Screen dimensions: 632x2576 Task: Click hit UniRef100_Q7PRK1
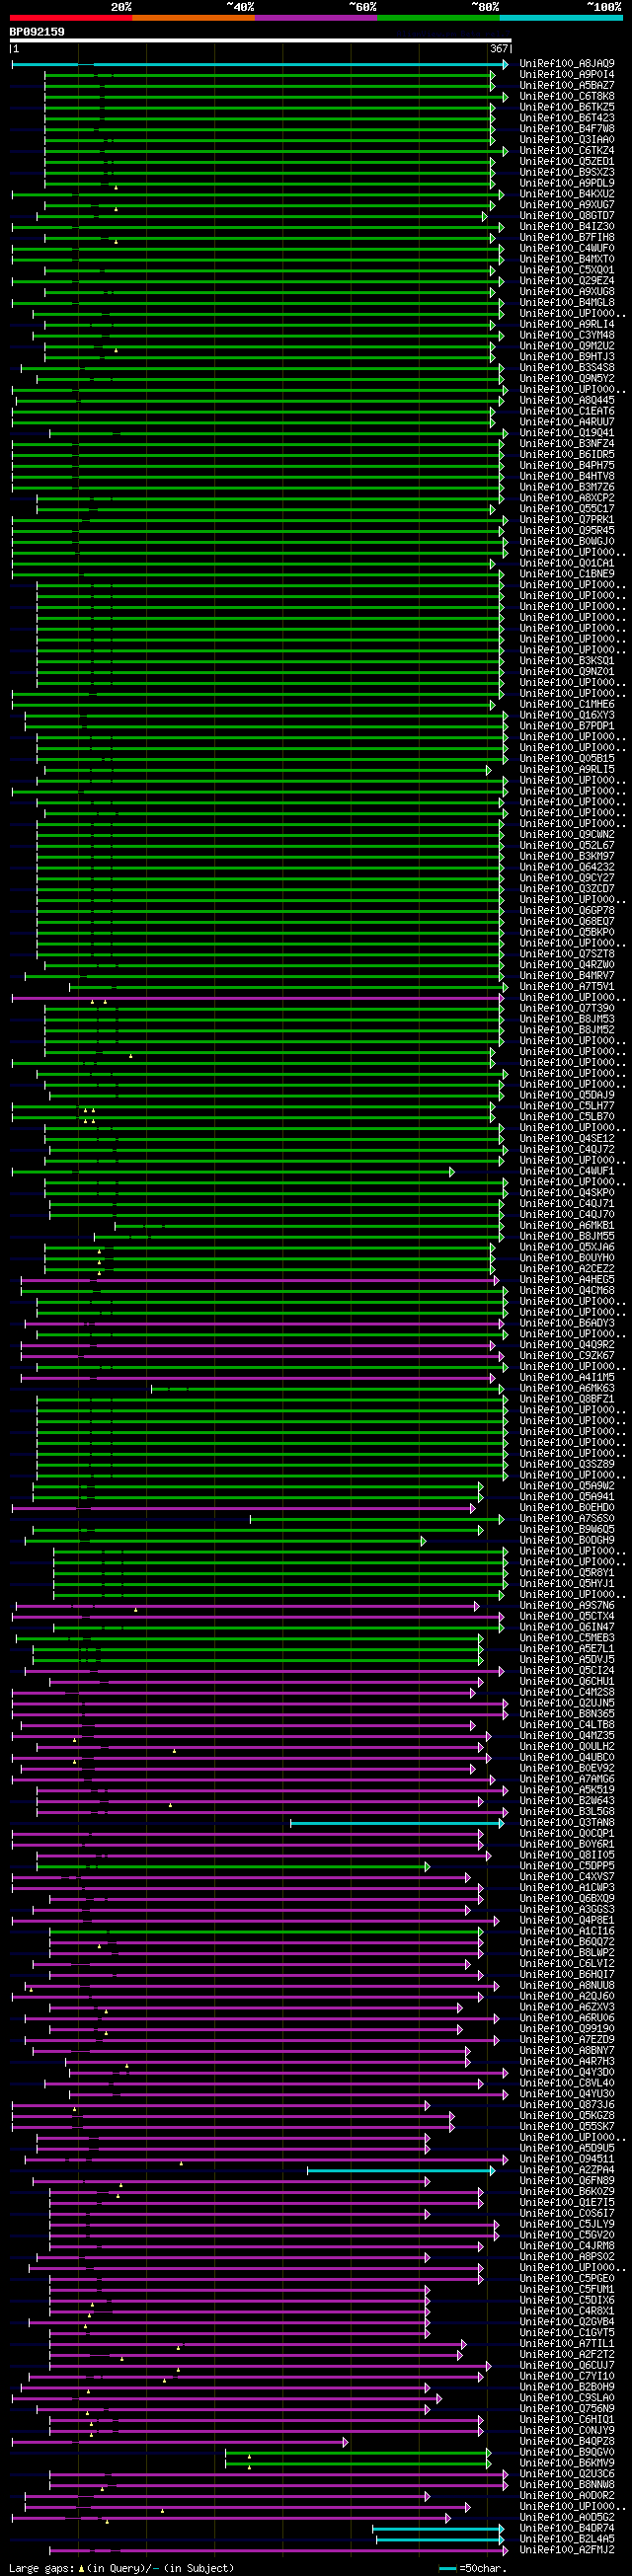click(567, 520)
